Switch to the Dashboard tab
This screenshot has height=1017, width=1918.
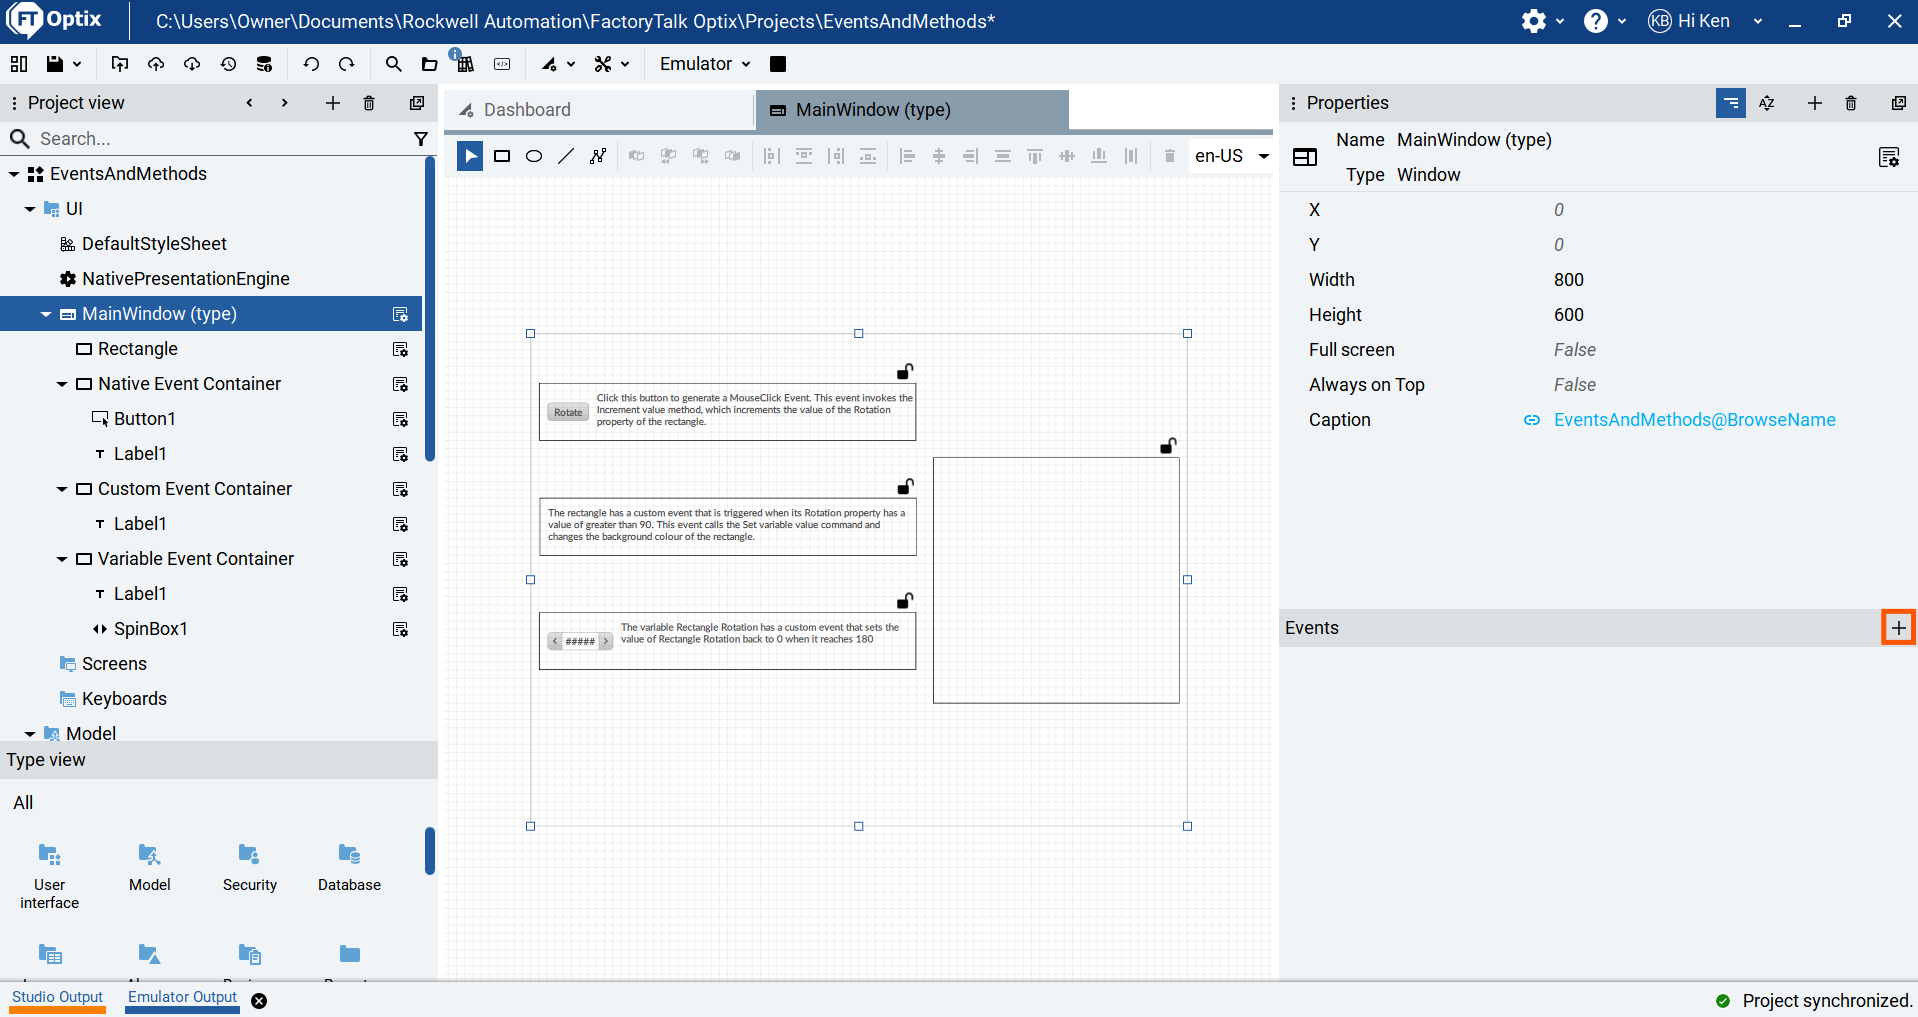click(x=599, y=110)
